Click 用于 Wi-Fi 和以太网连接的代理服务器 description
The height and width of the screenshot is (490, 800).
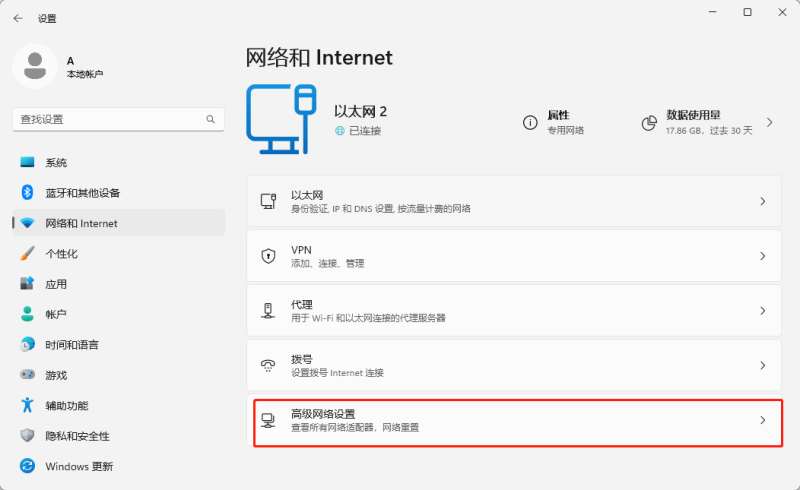(x=368, y=318)
